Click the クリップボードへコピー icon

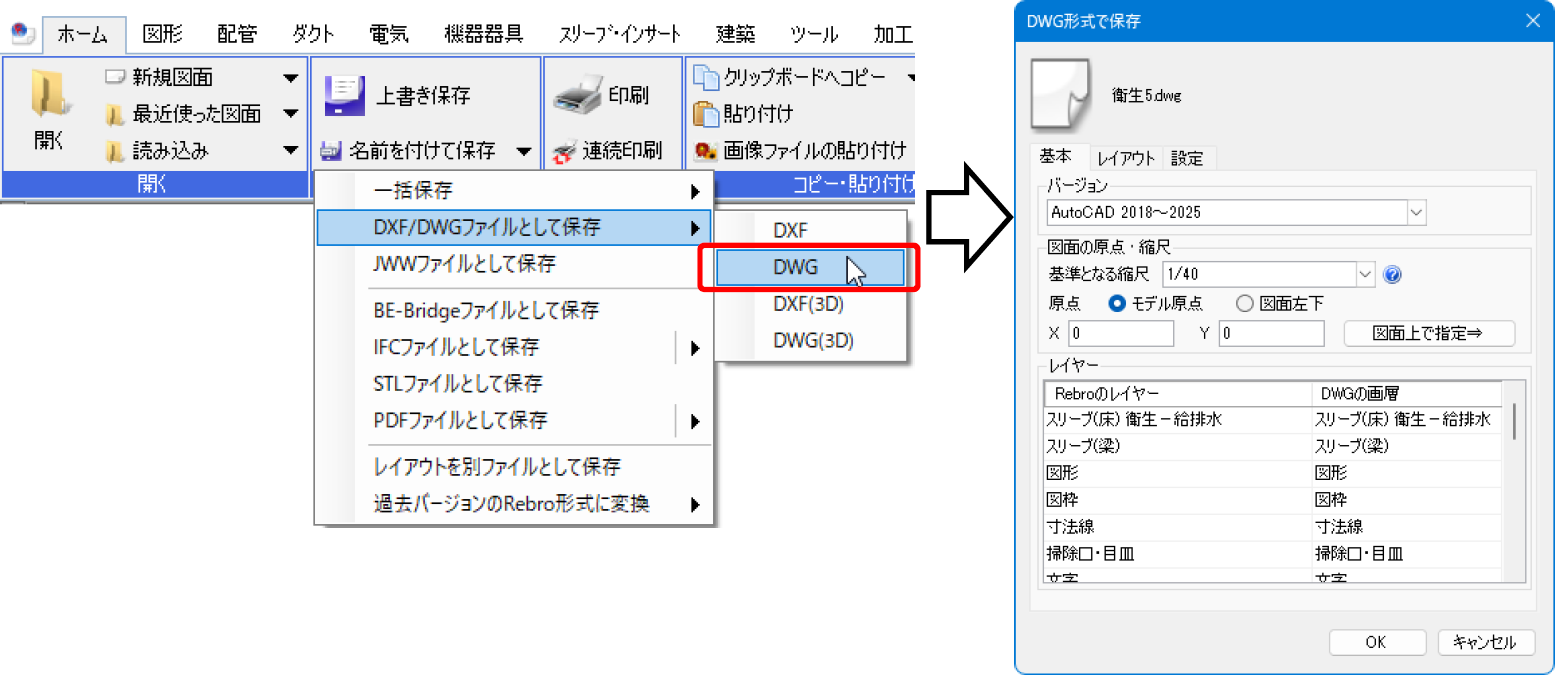click(x=706, y=77)
